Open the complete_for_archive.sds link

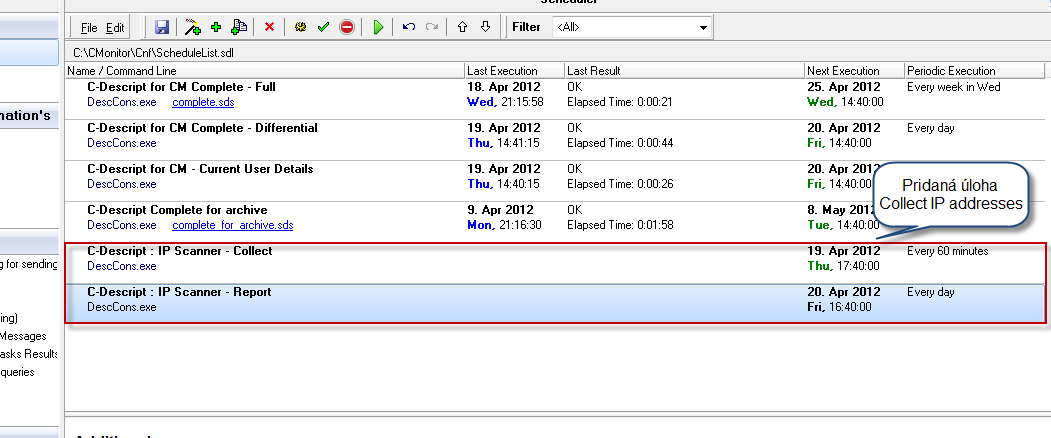click(233, 225)
